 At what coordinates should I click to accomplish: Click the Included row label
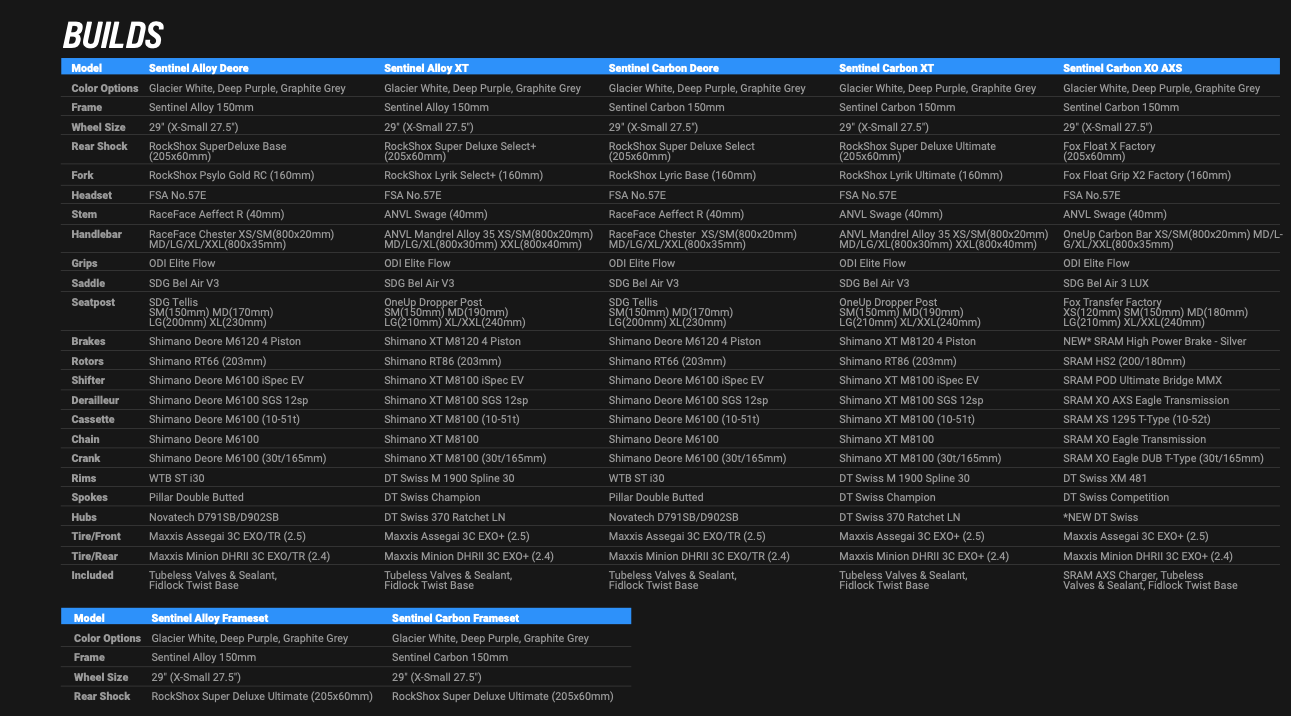tap(92, 575)
